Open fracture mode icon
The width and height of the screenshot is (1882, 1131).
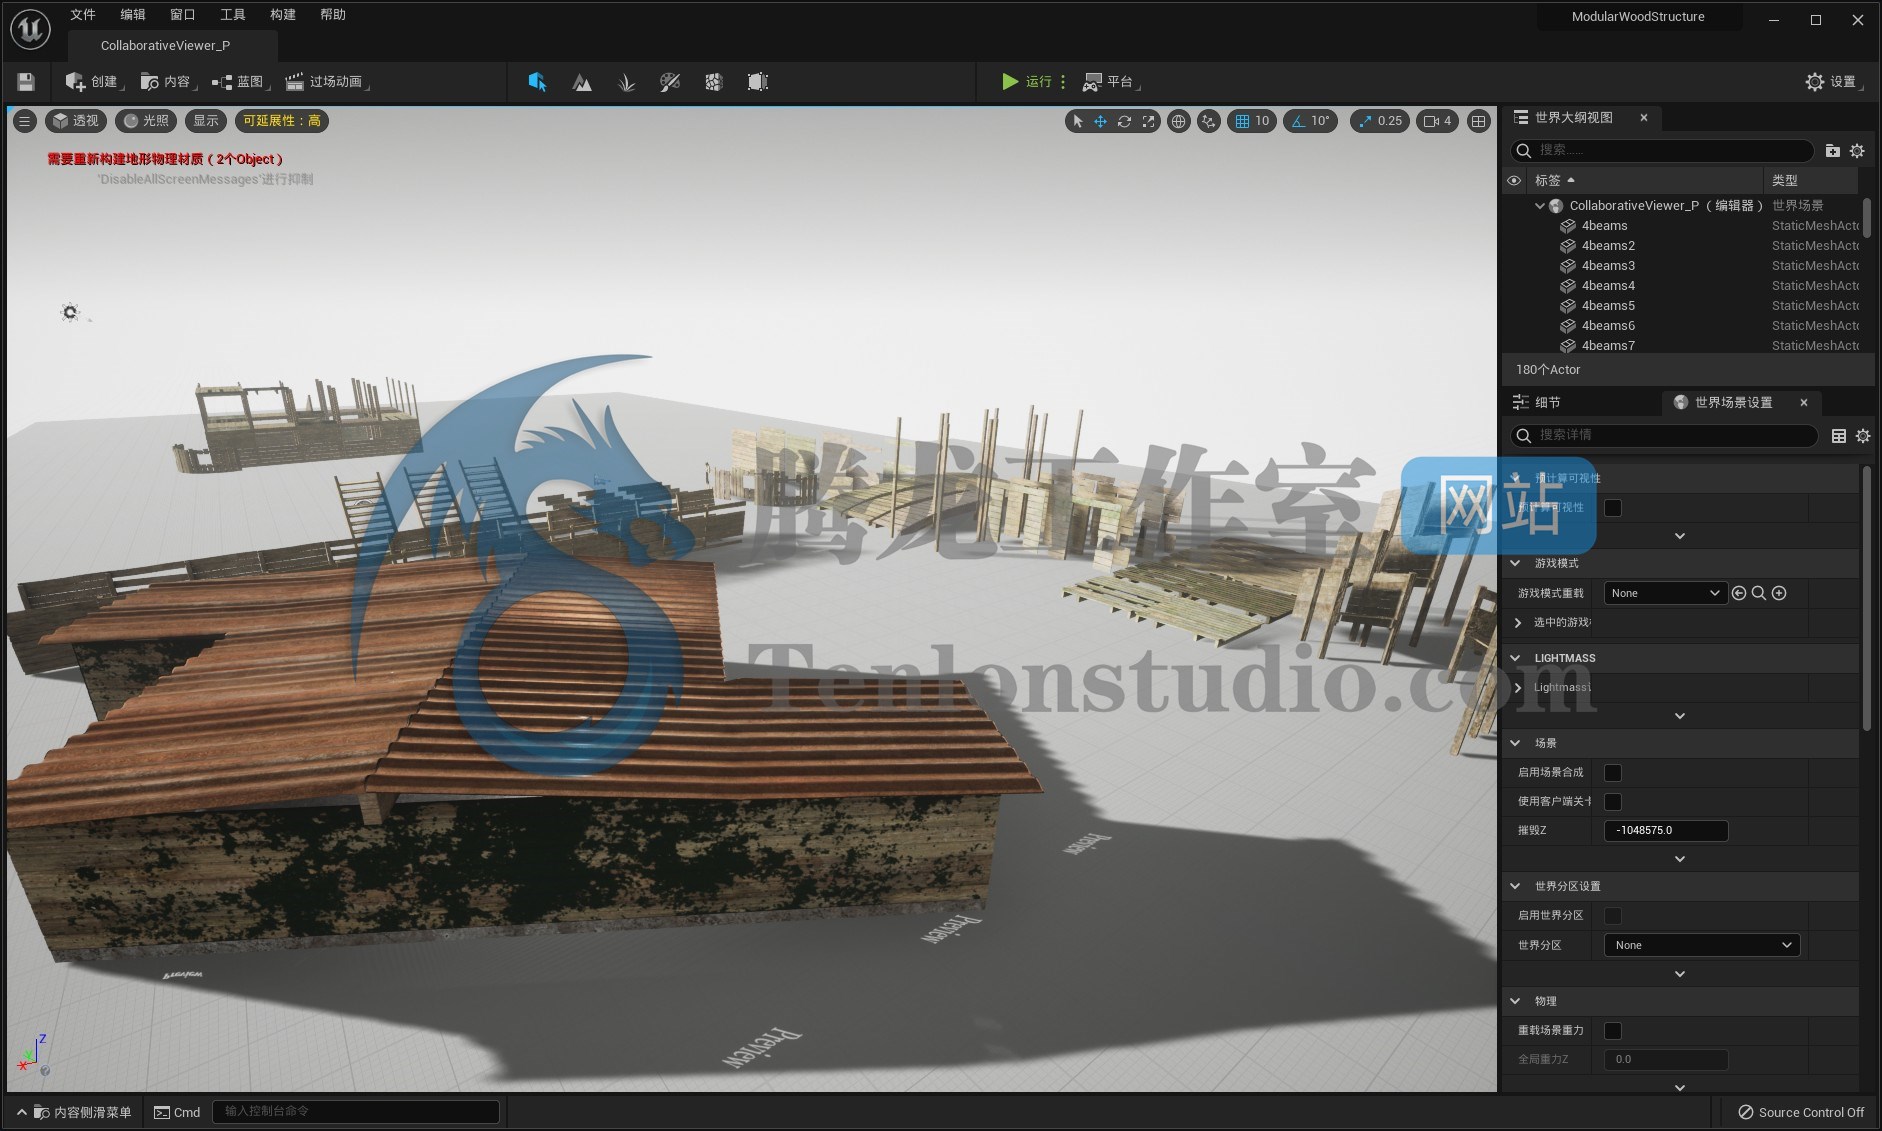tap(714, 82)
